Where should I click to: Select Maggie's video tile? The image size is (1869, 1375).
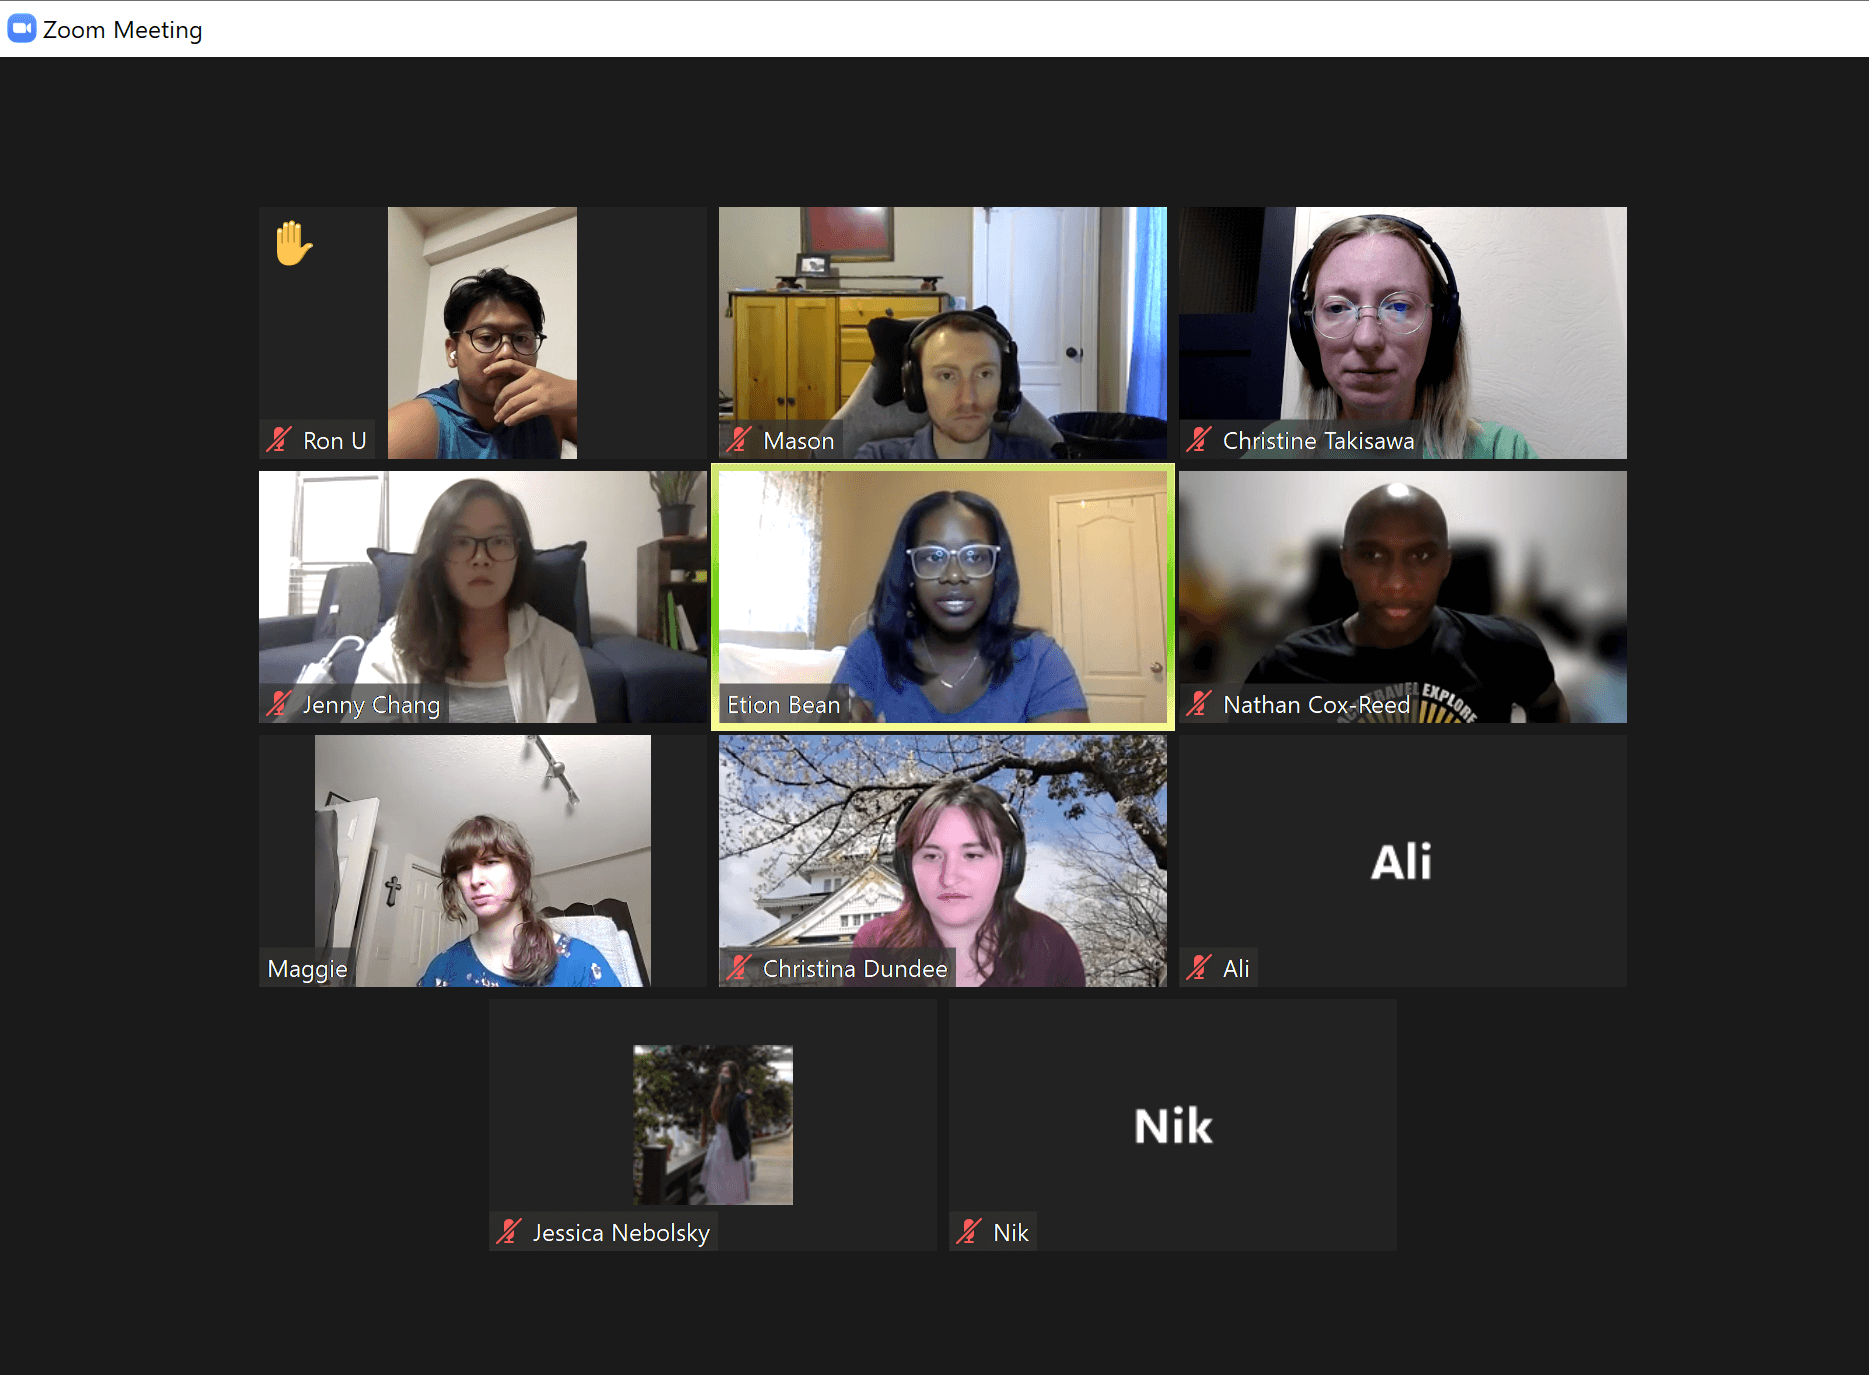[x=483, y=861]
